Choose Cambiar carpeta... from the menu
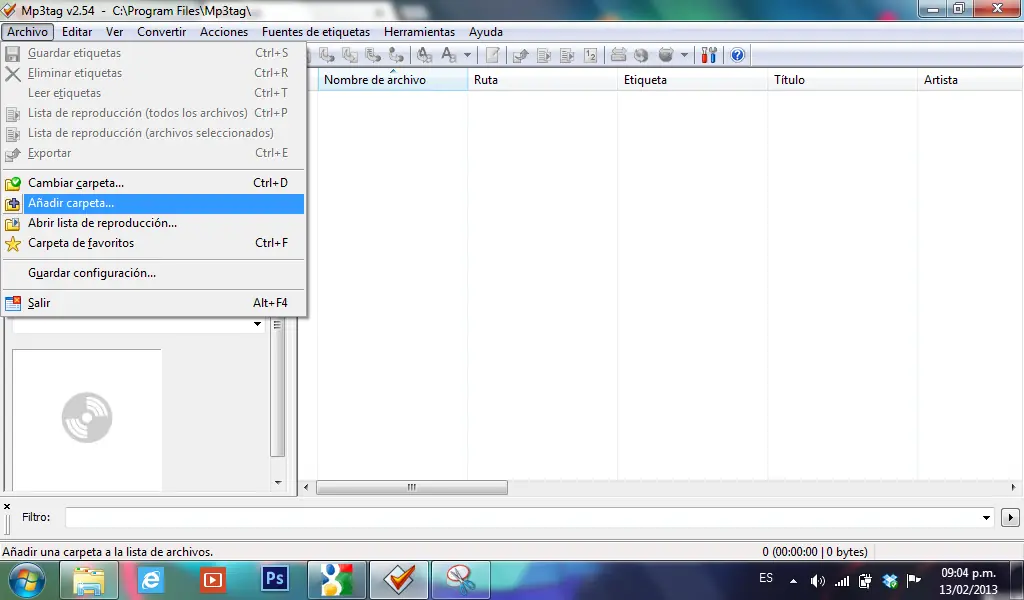 point(153,183)
